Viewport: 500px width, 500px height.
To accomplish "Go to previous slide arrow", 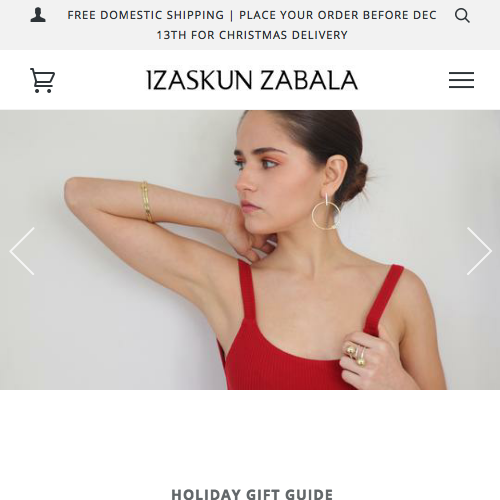I will [x=22, y=251].
